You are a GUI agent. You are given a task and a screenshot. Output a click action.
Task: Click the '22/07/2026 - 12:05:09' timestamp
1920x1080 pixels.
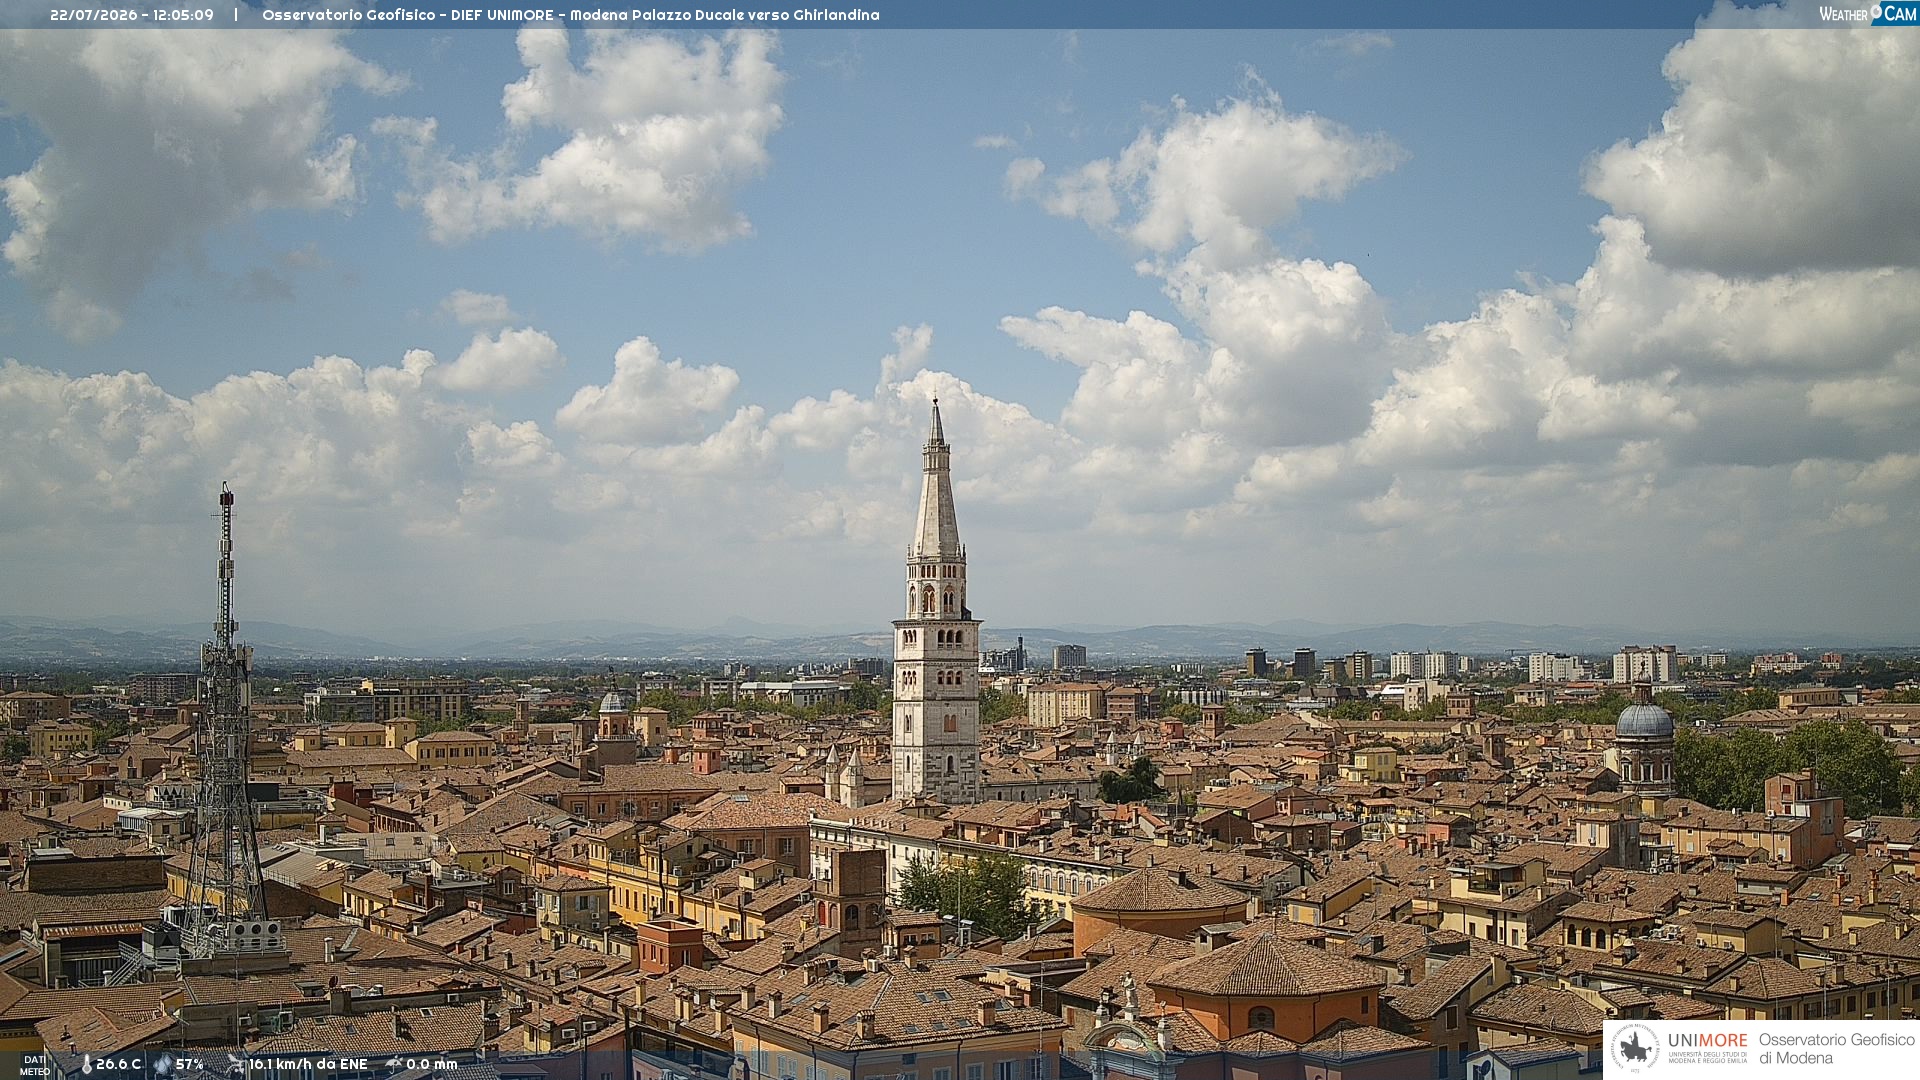tap(132, 15)
